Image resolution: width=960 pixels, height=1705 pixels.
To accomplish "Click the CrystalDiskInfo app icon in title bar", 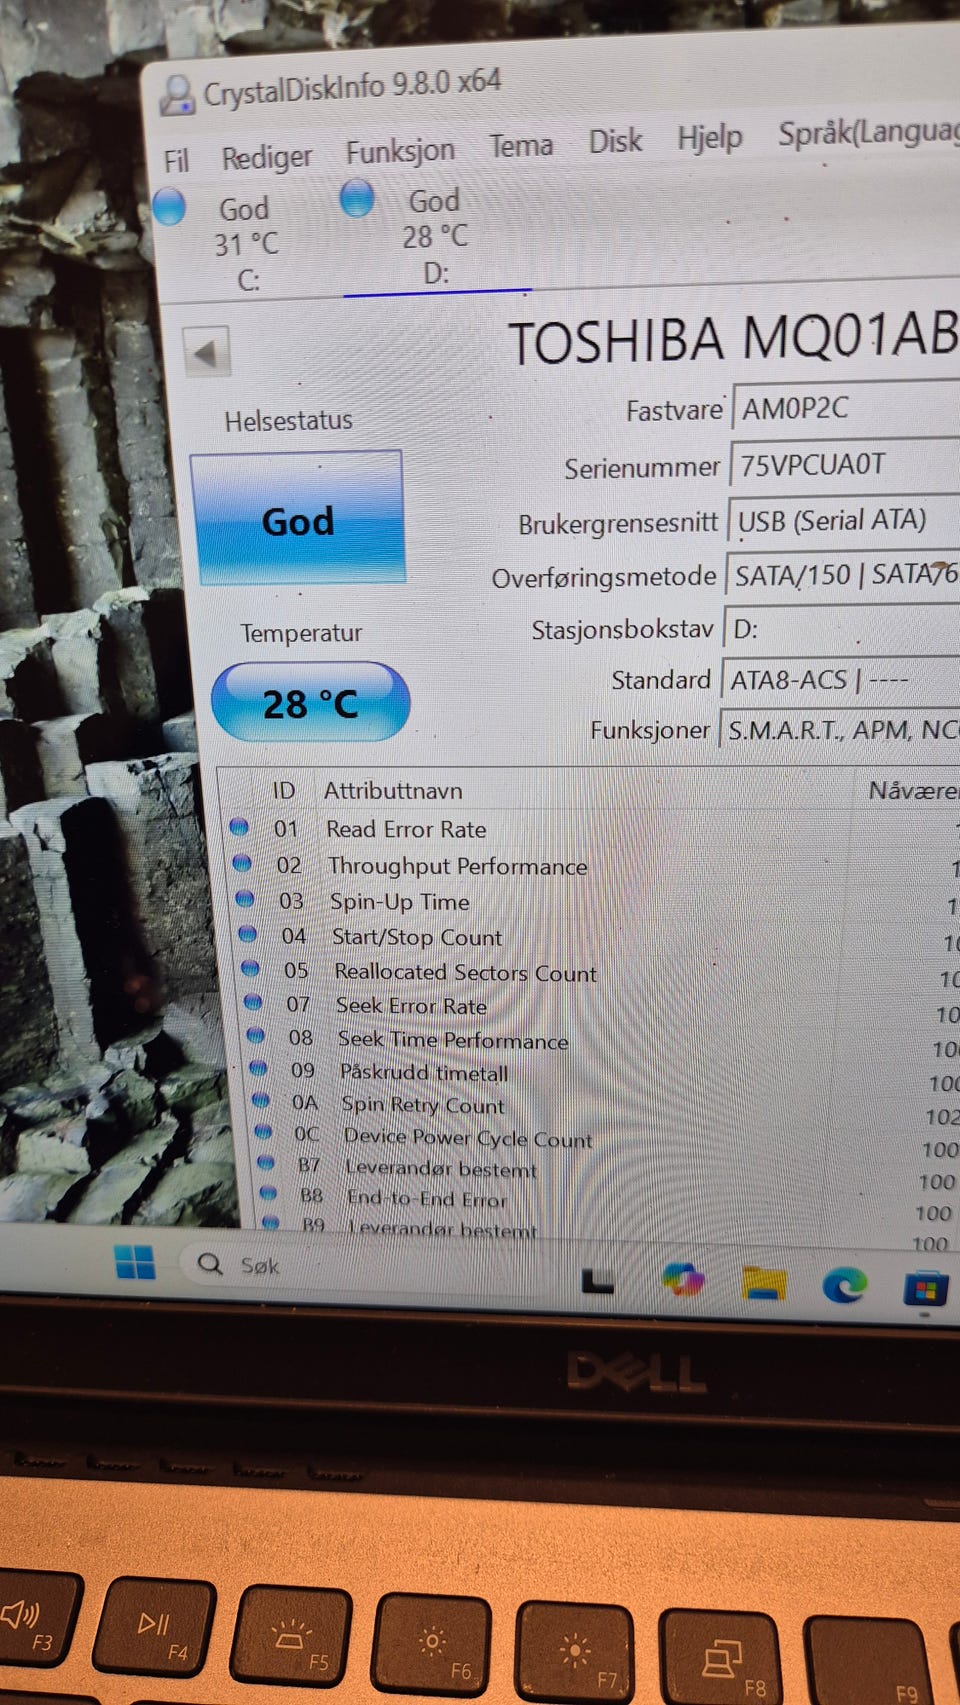I will click(178, 95).
